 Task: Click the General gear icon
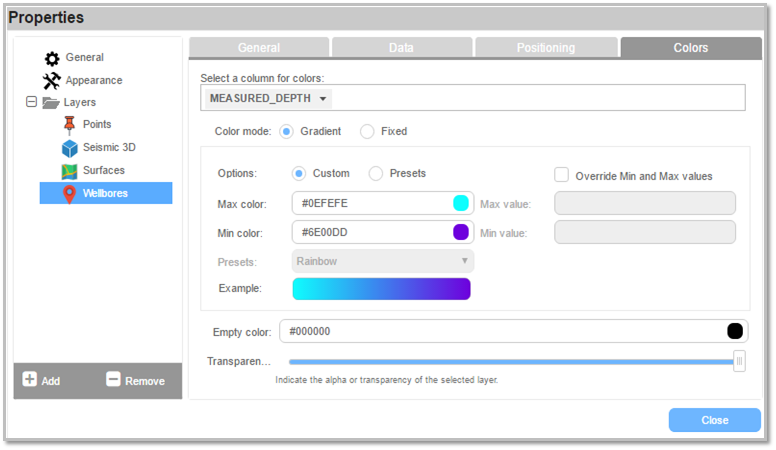pos(52,58)
